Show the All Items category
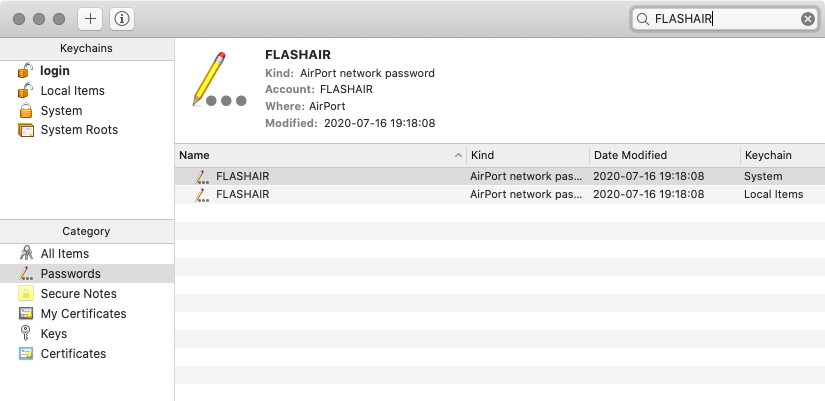 pyautogui.click(x=64, y=254)
